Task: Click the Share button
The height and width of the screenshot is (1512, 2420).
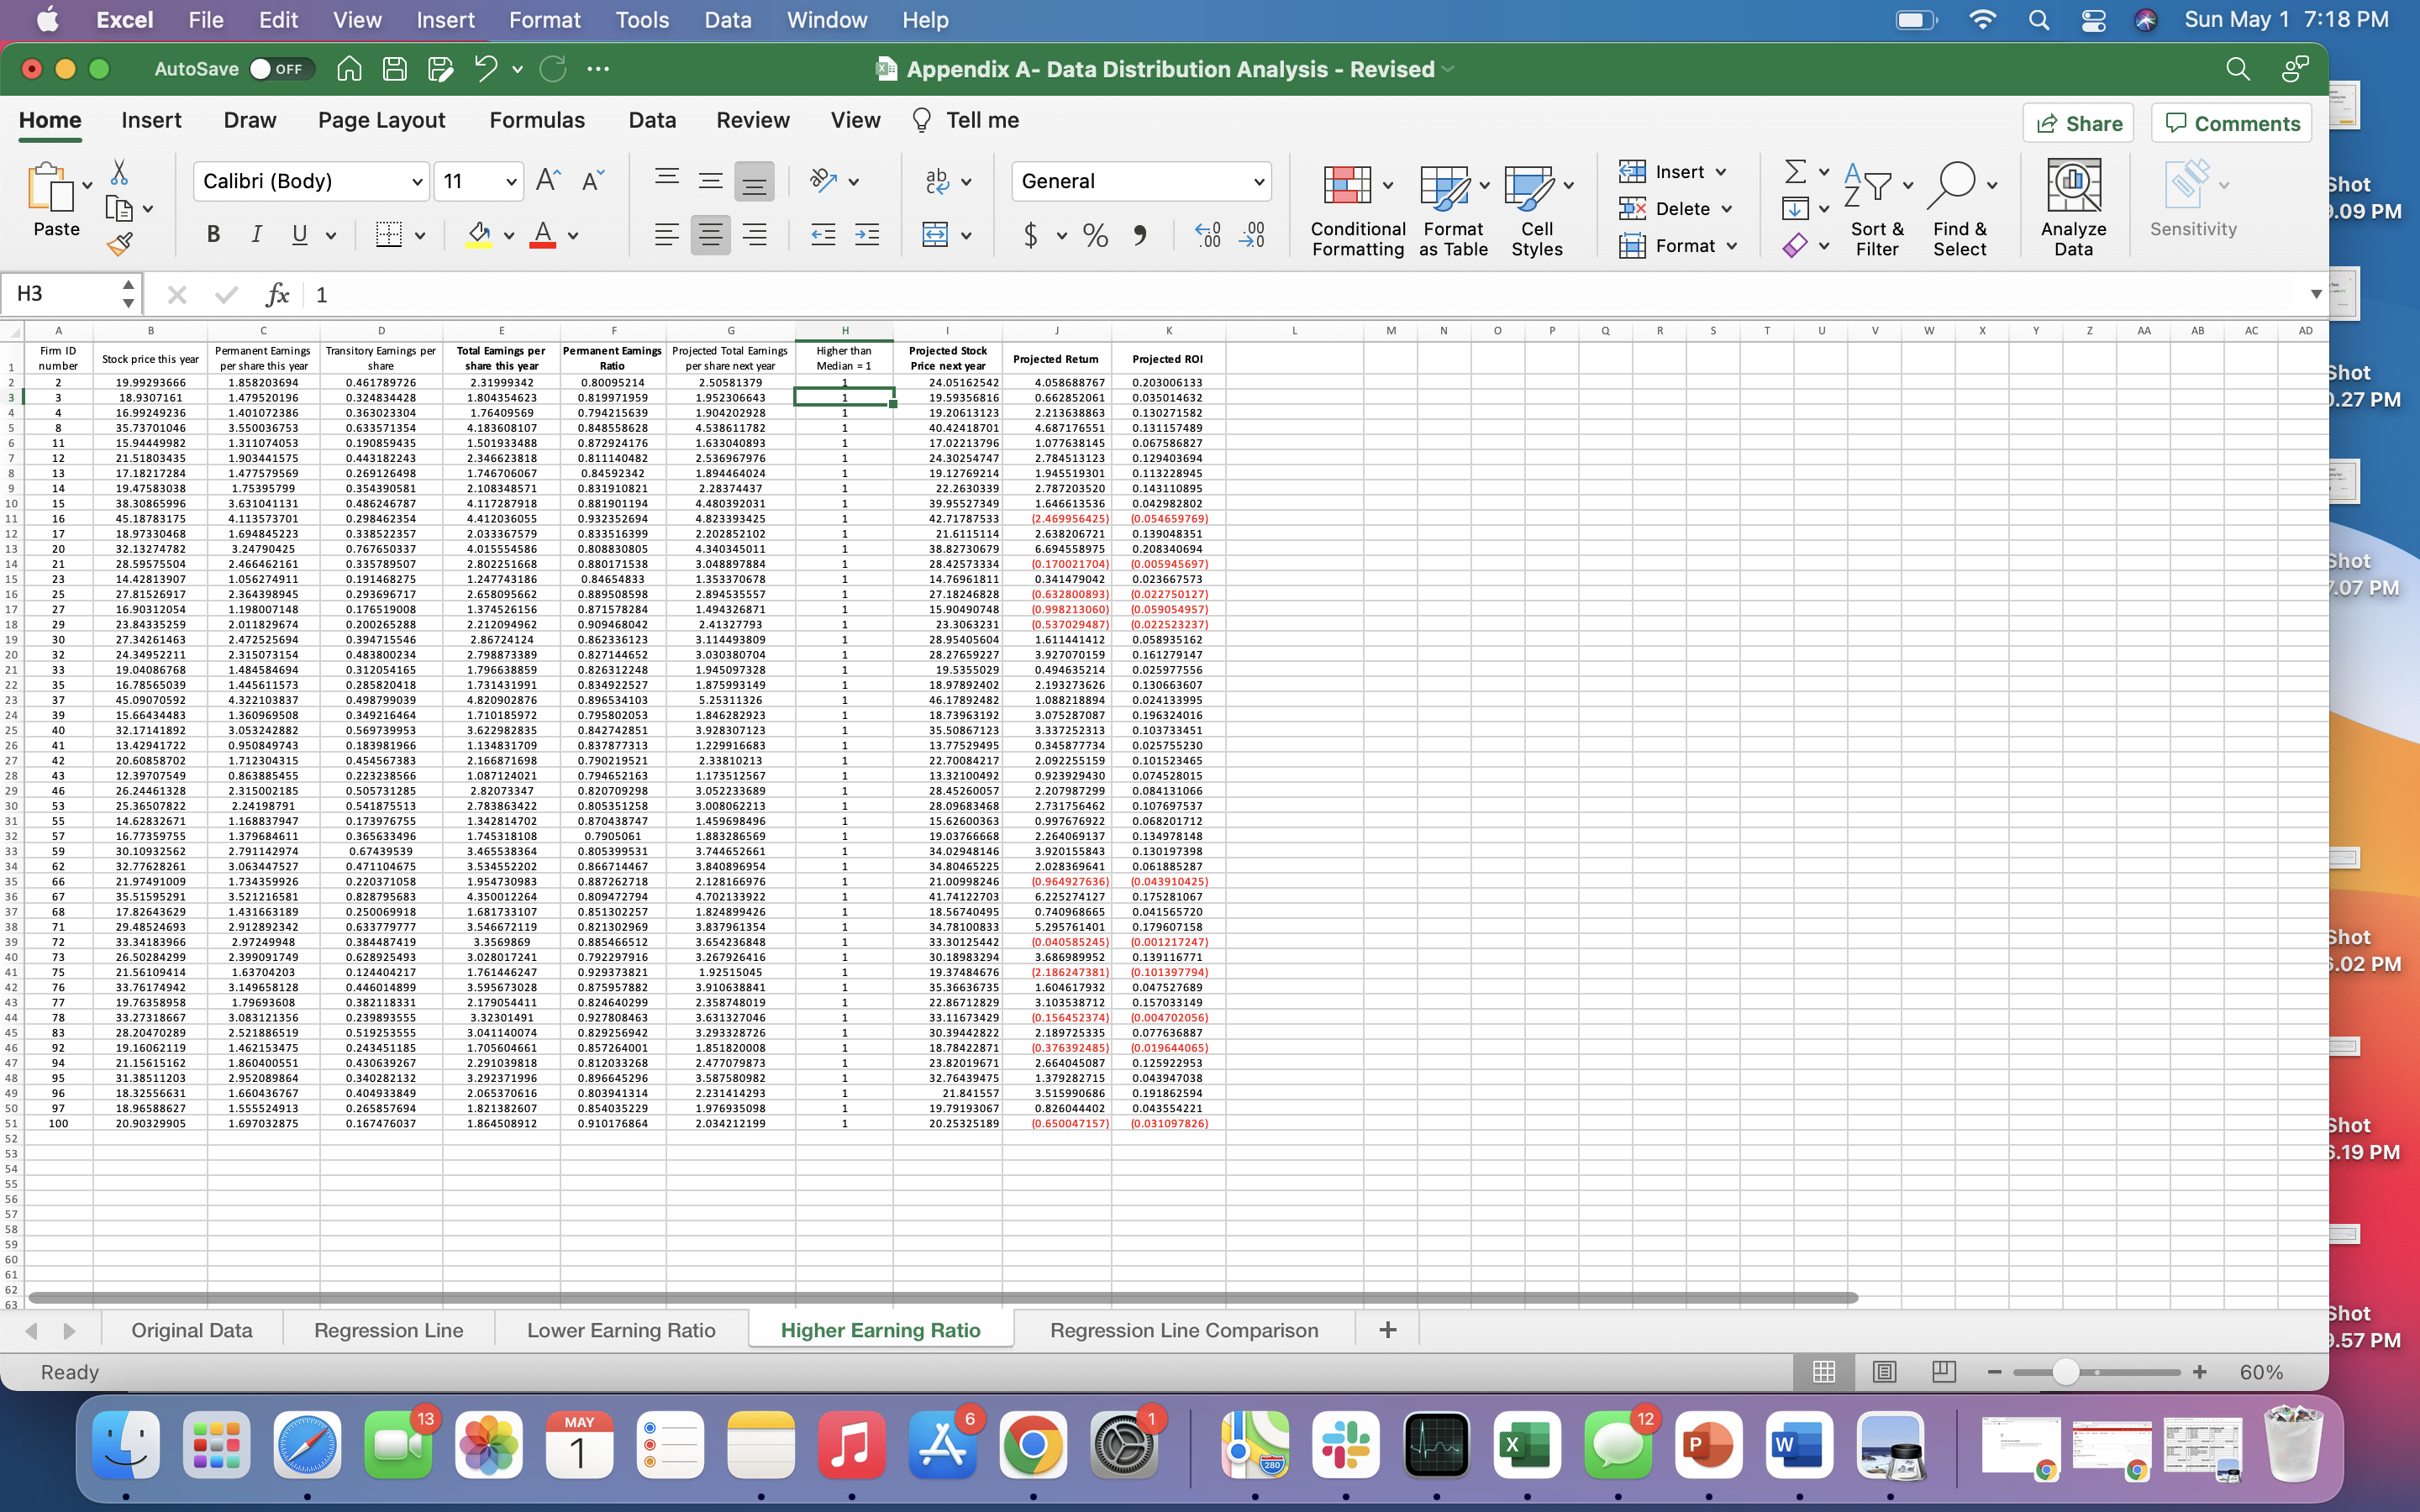Action: [2079, 122]
